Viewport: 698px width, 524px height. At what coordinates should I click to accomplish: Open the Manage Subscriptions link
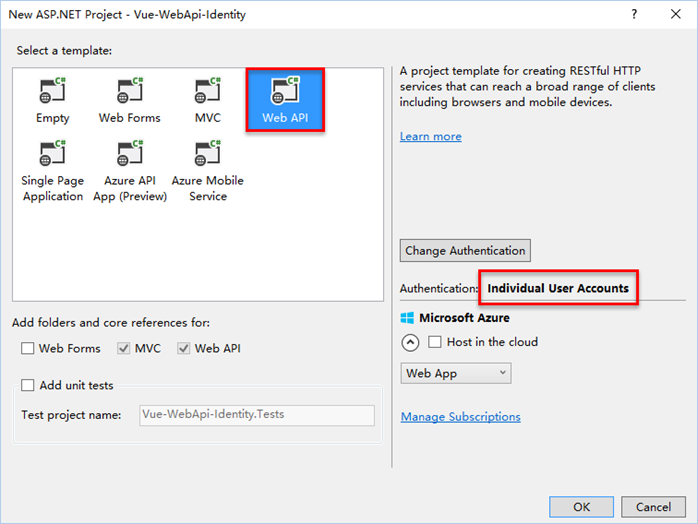point(461,417)
